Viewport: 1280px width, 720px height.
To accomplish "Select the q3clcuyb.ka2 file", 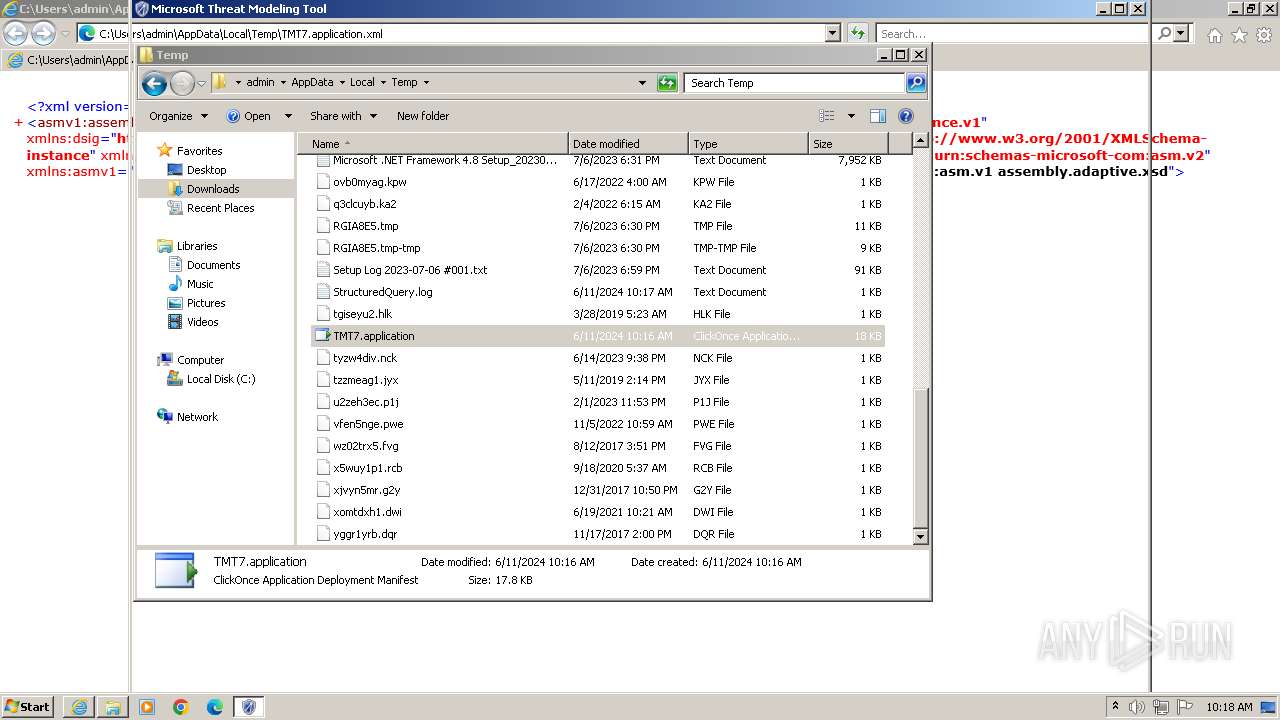I will (x=598, y=204).
